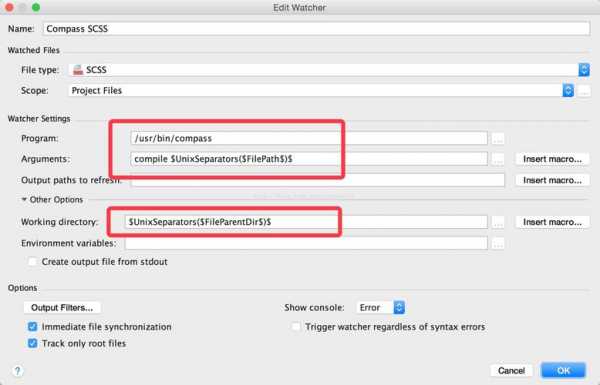Click the Environment variables input field
600x385 pixels.
306,243
